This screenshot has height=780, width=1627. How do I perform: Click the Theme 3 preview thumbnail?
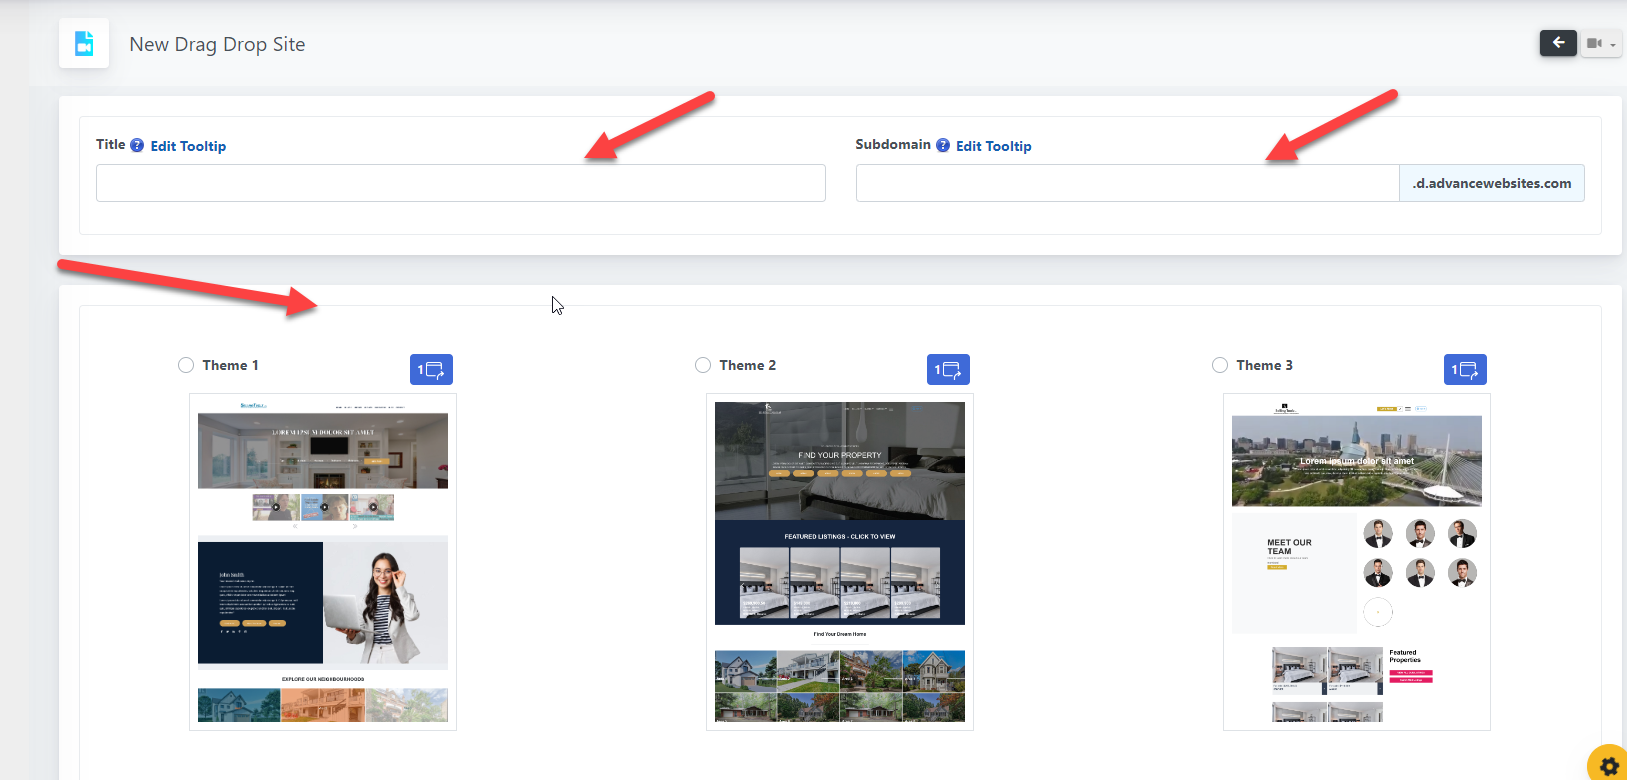[x=1357, y=561]
